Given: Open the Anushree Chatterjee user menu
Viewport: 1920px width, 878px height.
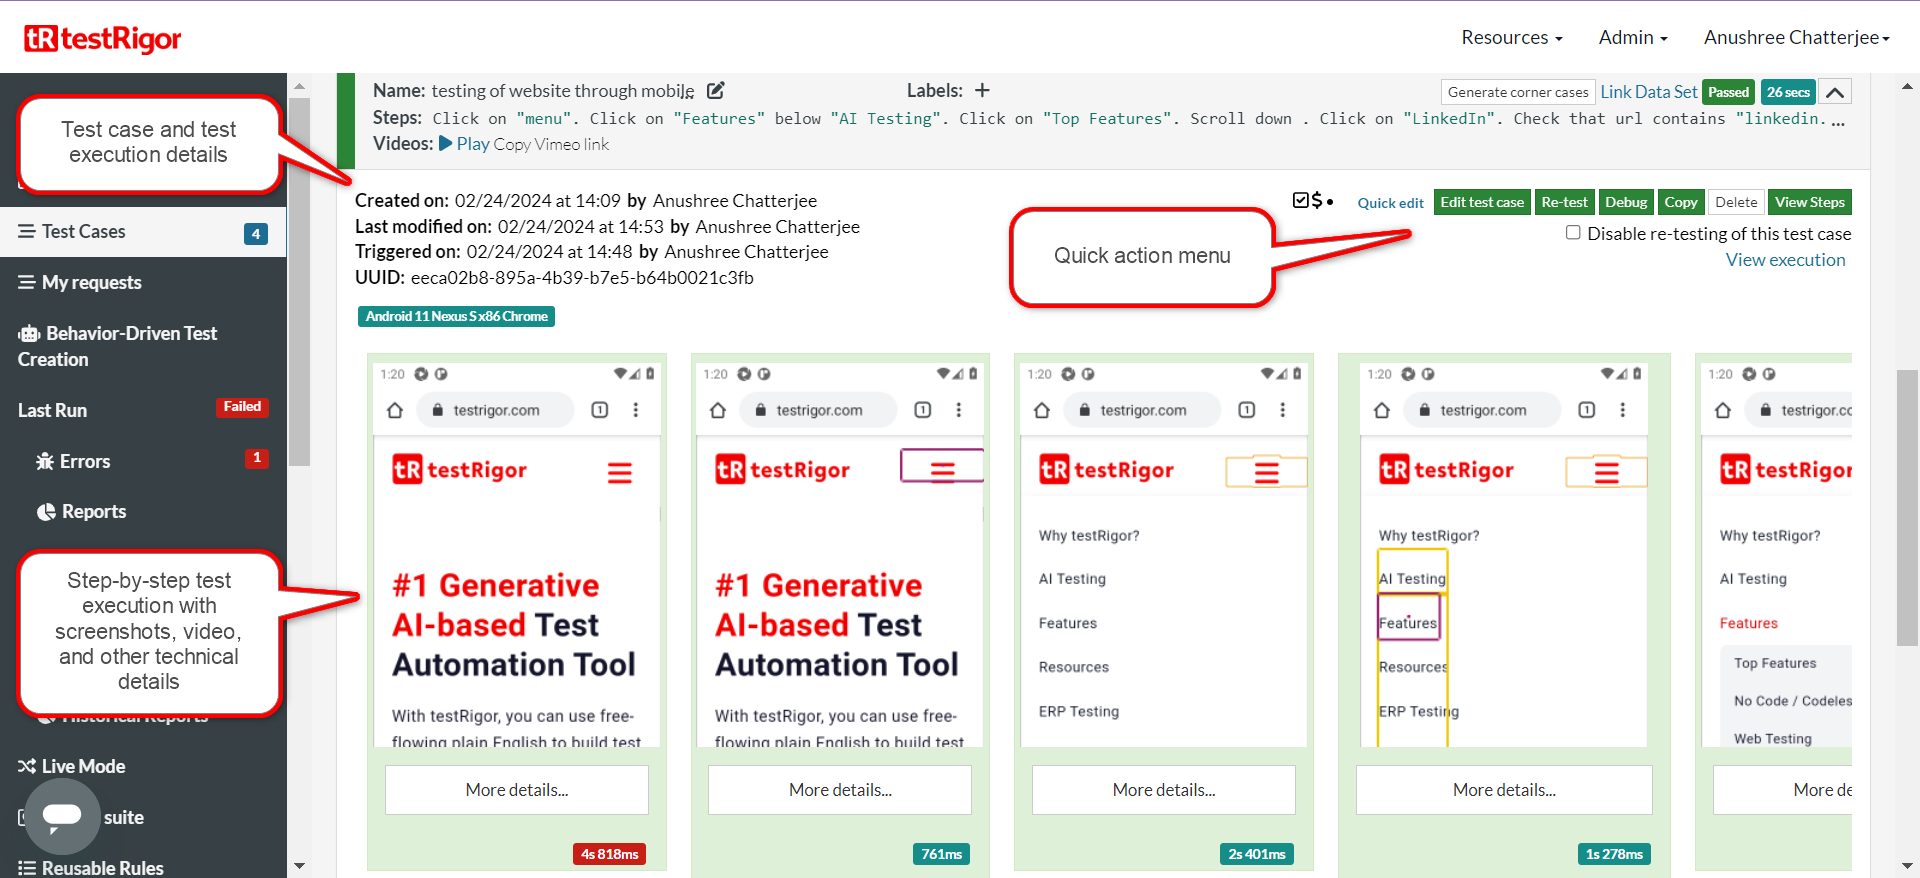Looking at the screenshot, I should pos(1796,38).
